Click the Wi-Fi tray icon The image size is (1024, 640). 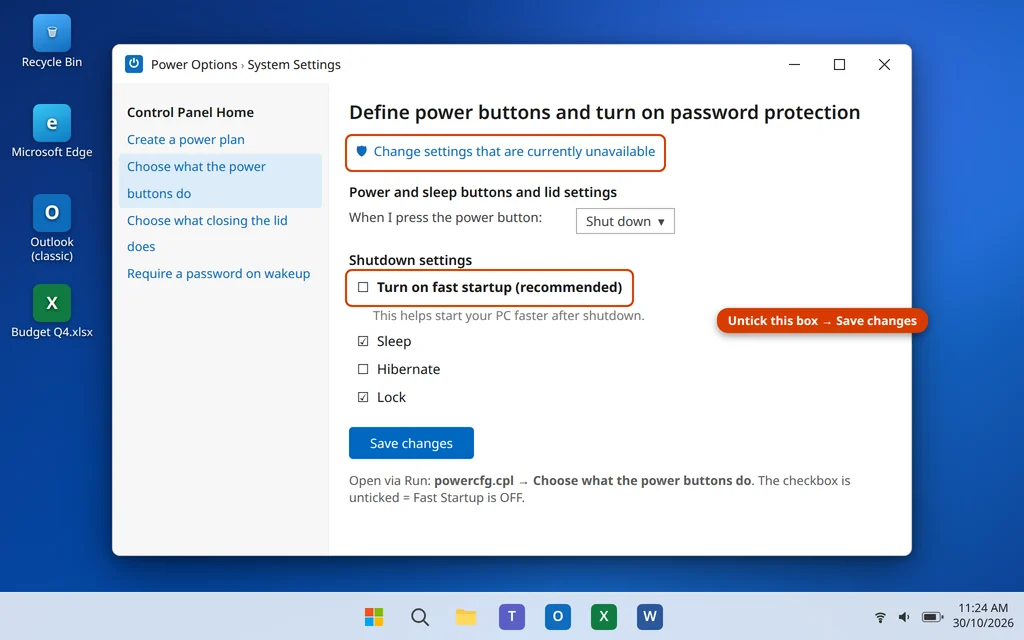880,617
